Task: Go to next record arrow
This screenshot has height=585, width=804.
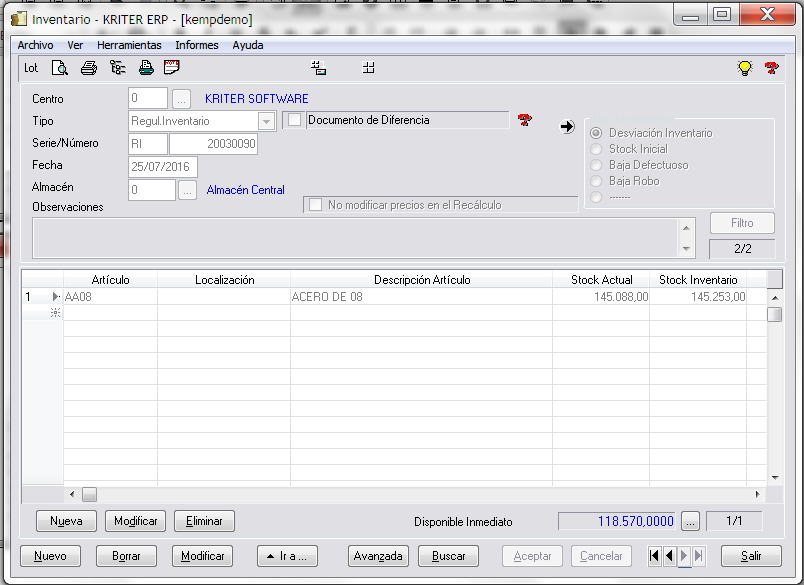Action: click(x=684, y=556)
